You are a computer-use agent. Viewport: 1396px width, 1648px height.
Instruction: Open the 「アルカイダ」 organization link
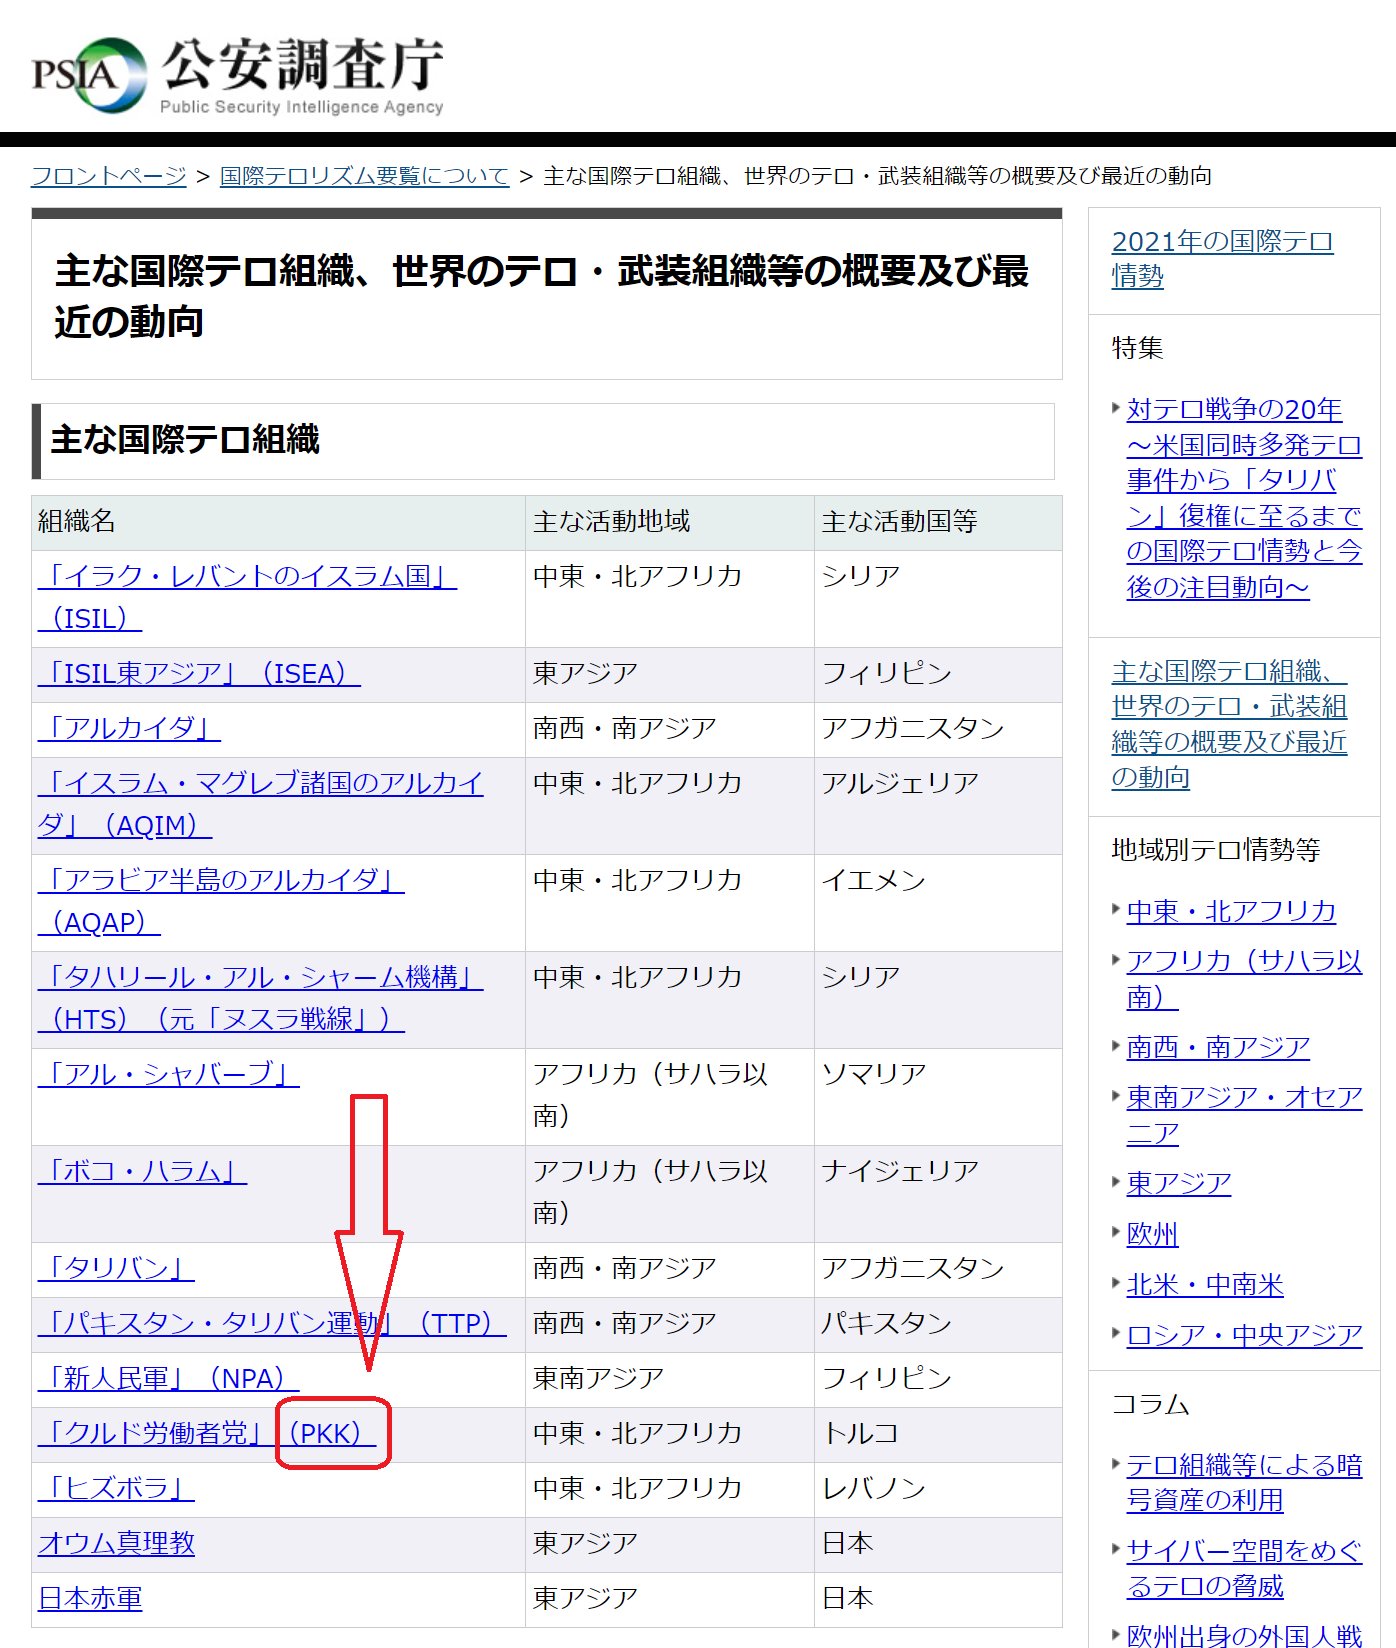(129, 728)
